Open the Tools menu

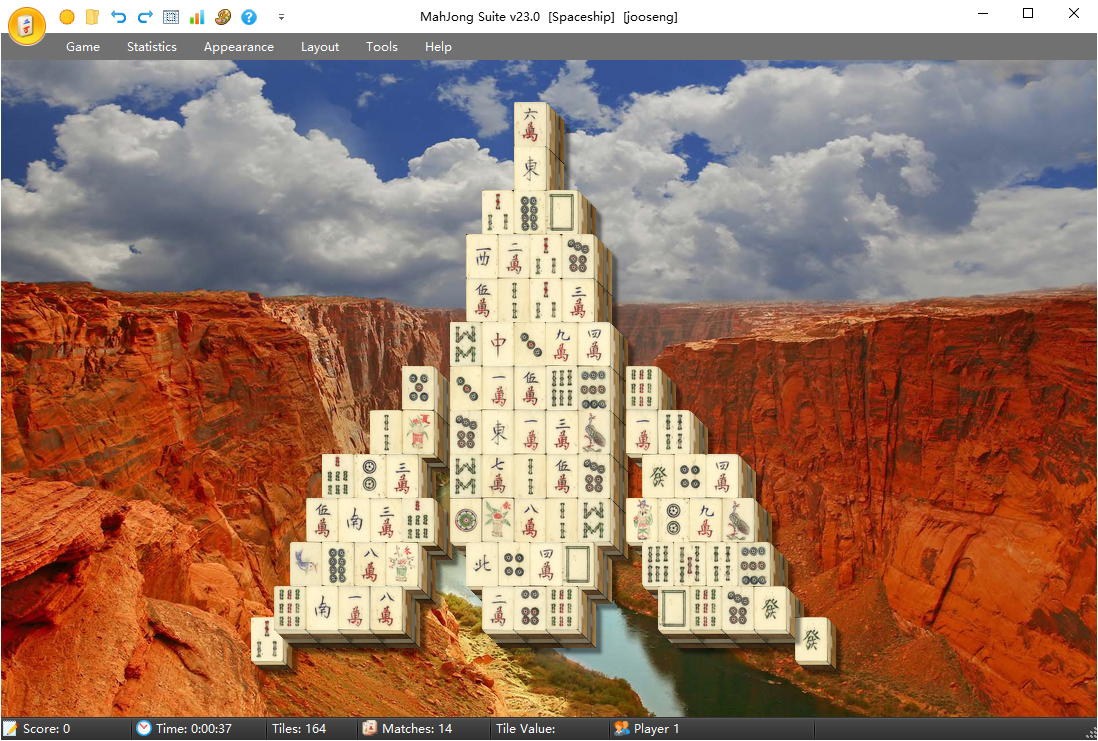tap(382, 46)
